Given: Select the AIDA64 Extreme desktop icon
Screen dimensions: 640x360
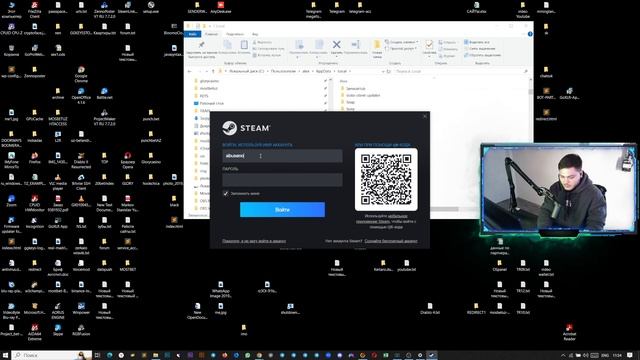Looking at the screenshot, I should [35, 332].
